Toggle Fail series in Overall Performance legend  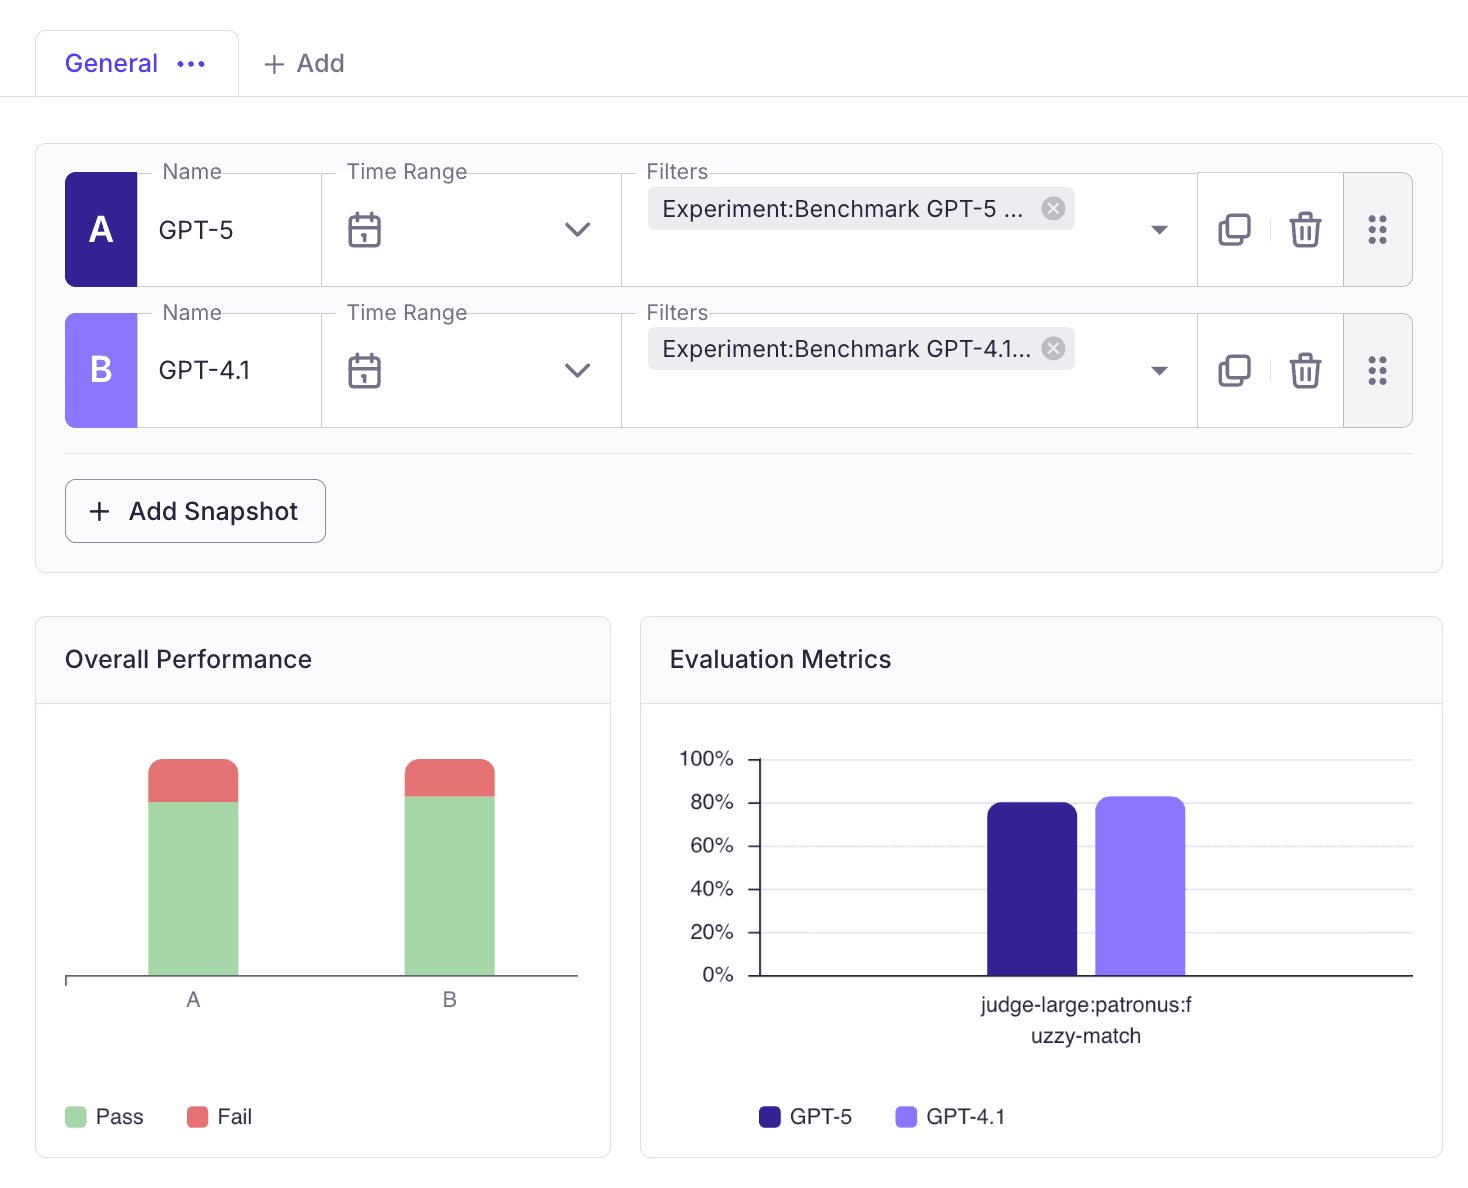[220, 1117]
